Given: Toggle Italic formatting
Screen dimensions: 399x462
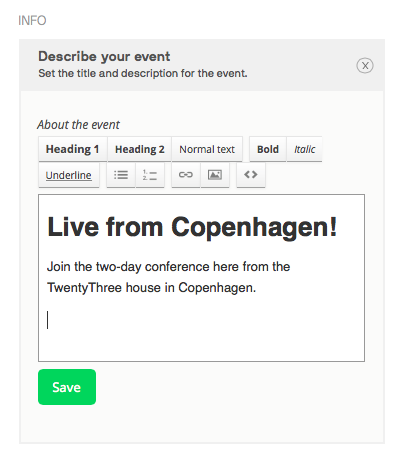Looking at the screenshot, I should click(304, 149).
